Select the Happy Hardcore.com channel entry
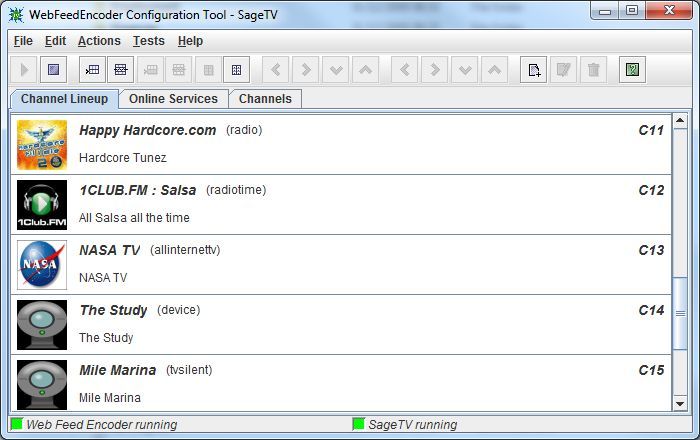 point(147,130)
